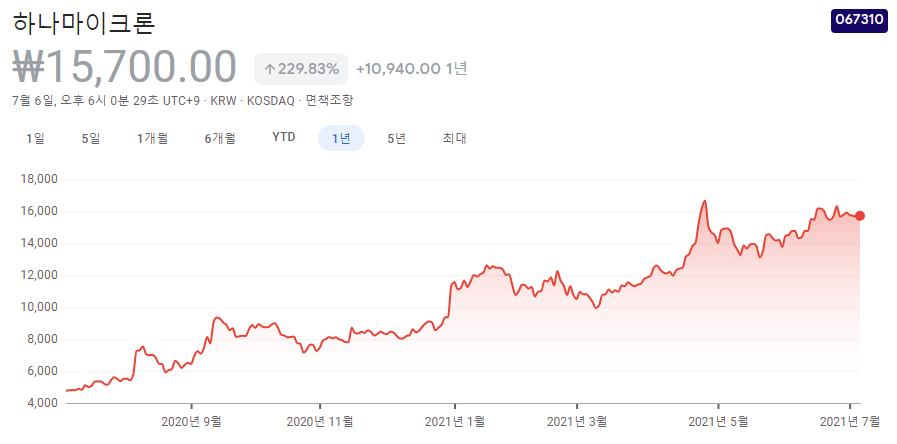Switch chart to 5년 range

(396, 138)
